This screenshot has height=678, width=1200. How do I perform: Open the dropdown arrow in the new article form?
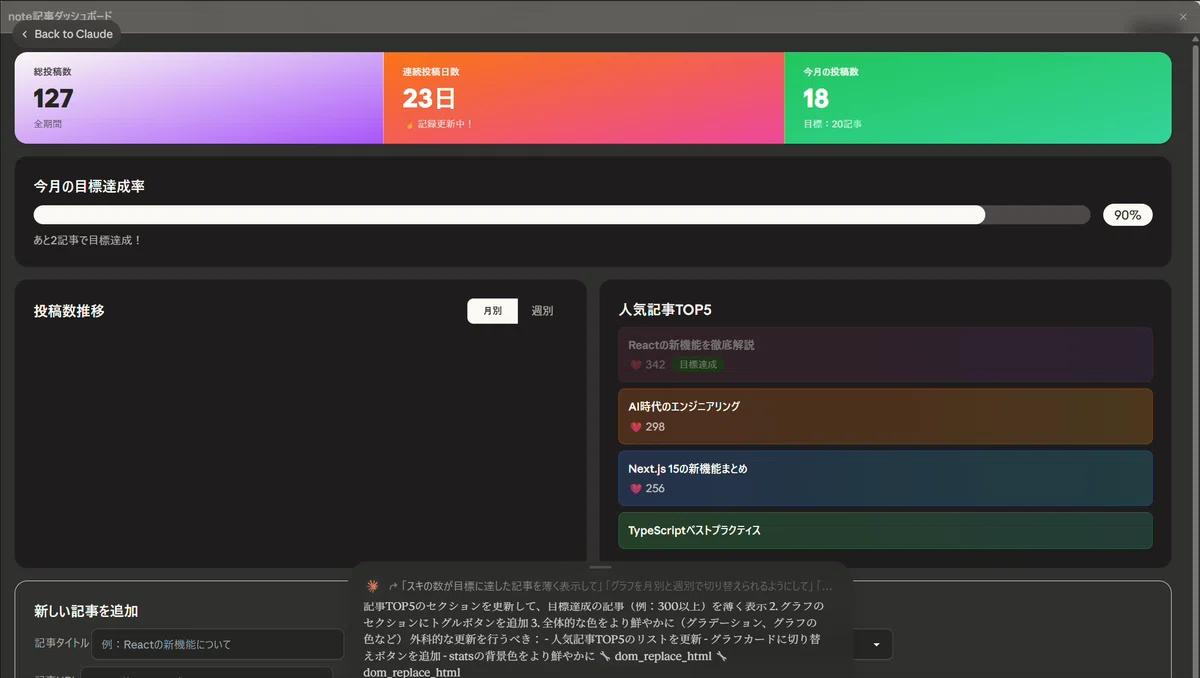[x=877, y=645]
